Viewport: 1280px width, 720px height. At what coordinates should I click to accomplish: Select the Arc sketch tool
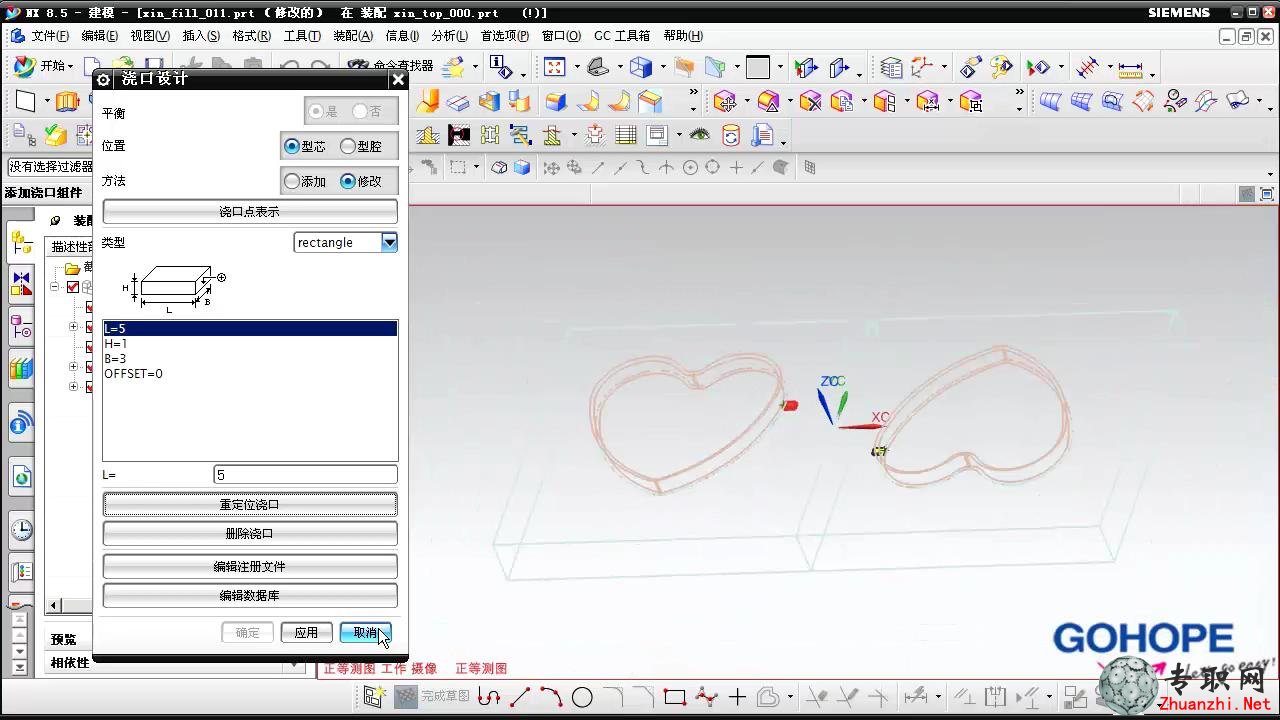pyautogui.click(x=551, y=697)
